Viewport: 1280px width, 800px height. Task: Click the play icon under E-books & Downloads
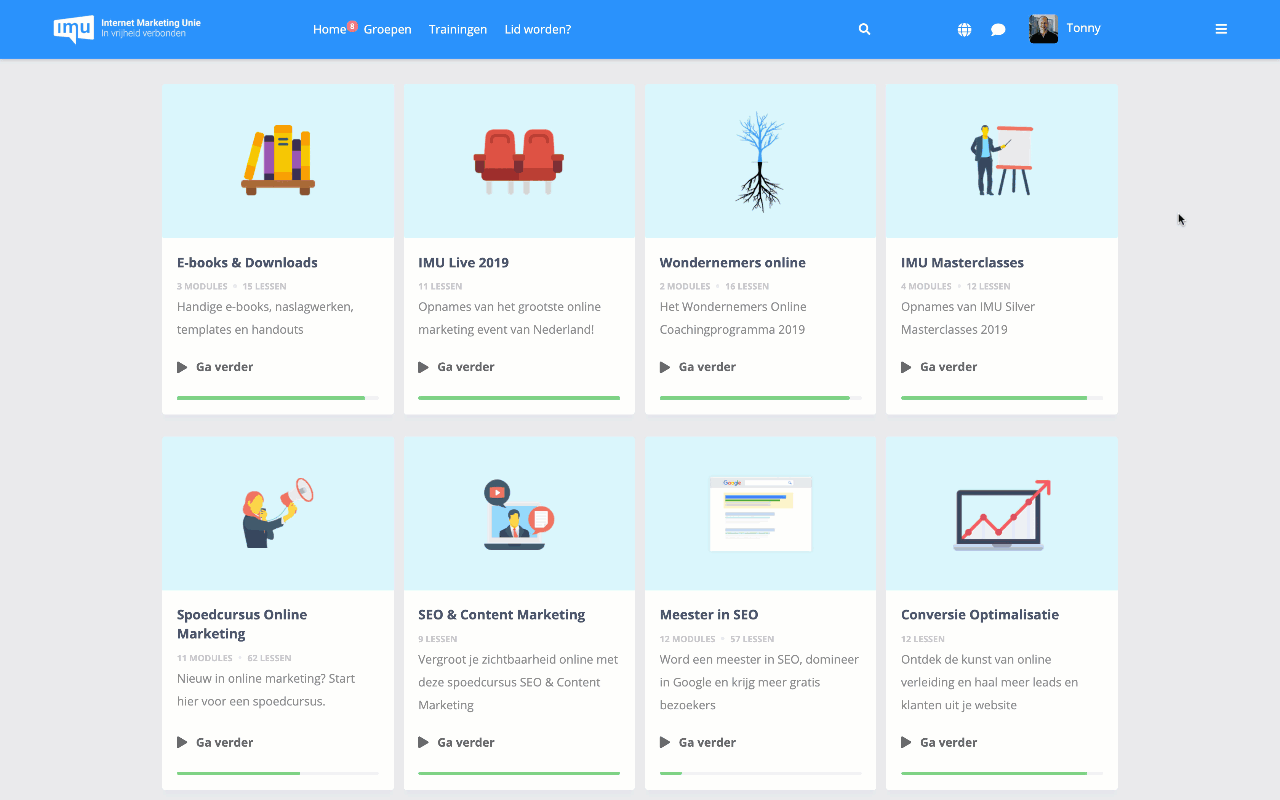[x=182, y=367]
